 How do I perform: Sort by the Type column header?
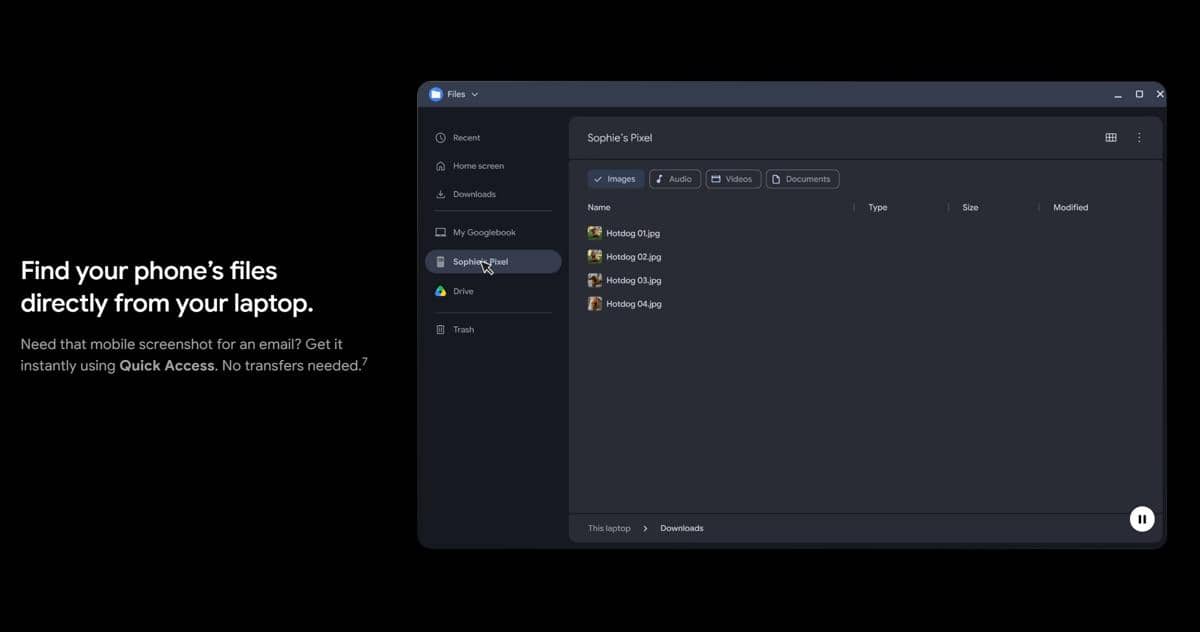(x=878, y=207)
